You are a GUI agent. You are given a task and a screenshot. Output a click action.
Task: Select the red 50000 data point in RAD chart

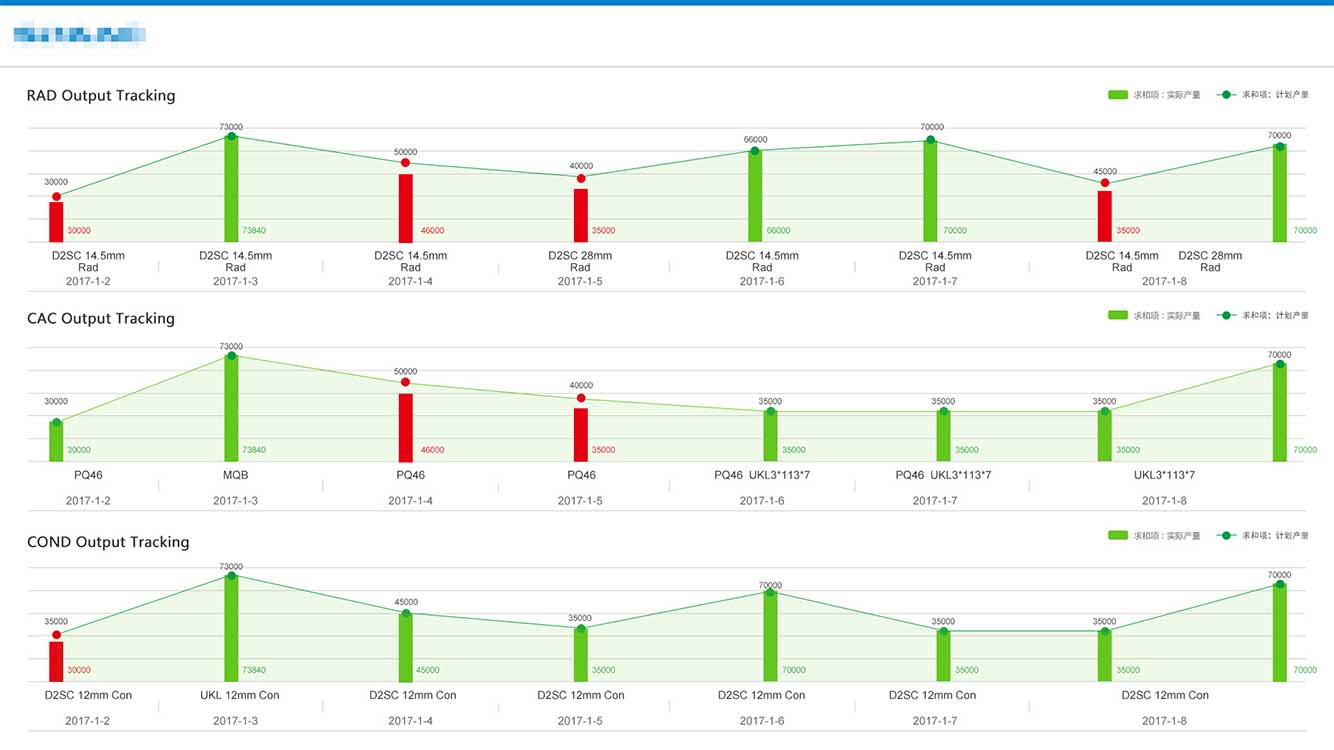[405, 163]
